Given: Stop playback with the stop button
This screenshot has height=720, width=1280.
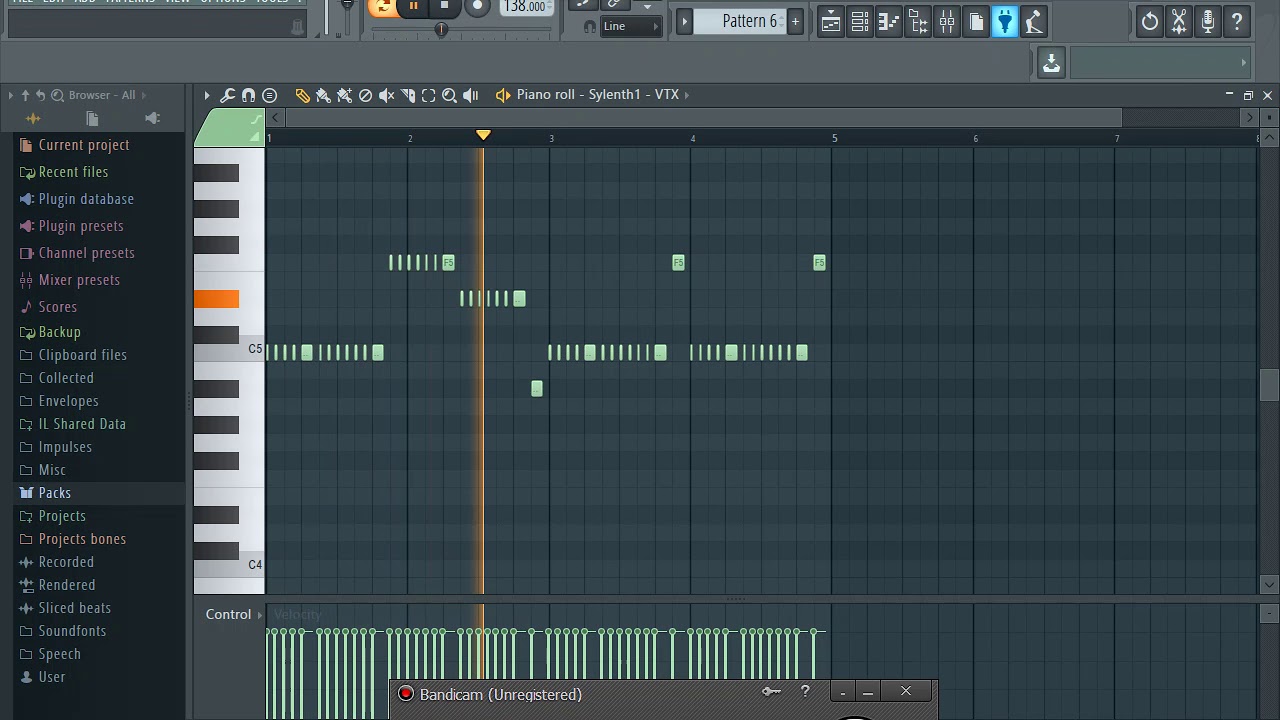Looking at the screenshot, I should (445, 6).
